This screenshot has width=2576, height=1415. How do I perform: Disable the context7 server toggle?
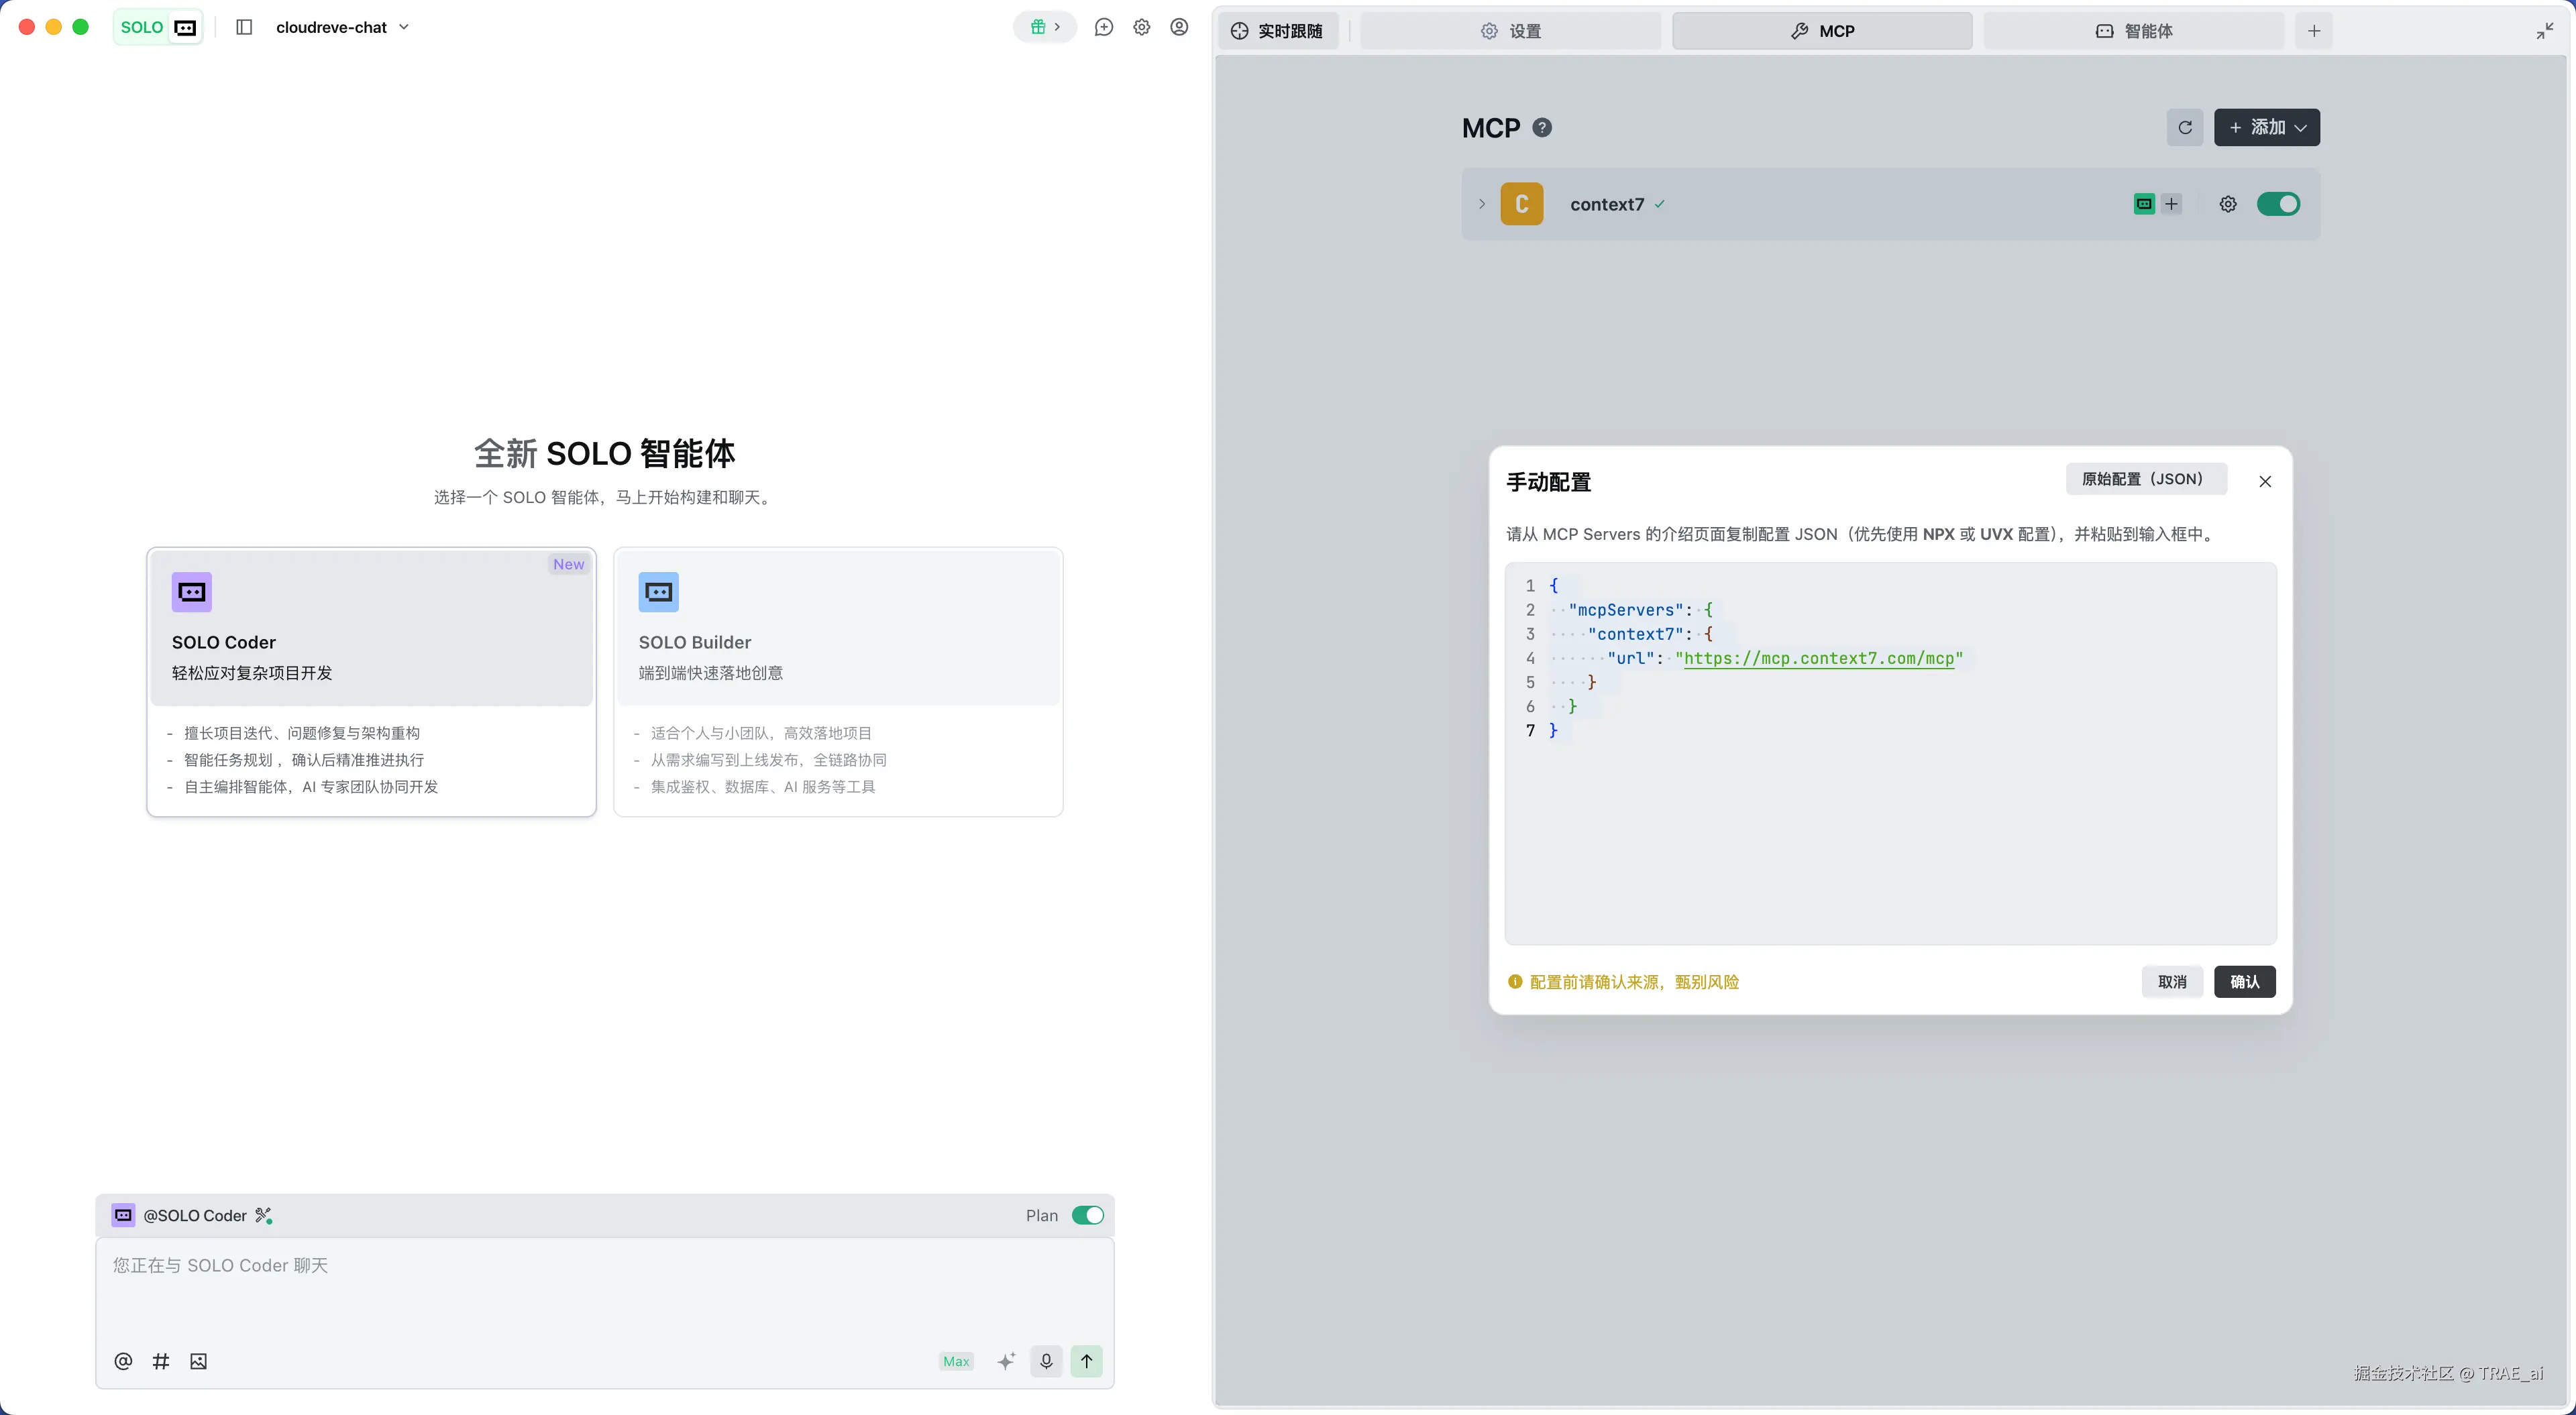tap(2278, 204)
